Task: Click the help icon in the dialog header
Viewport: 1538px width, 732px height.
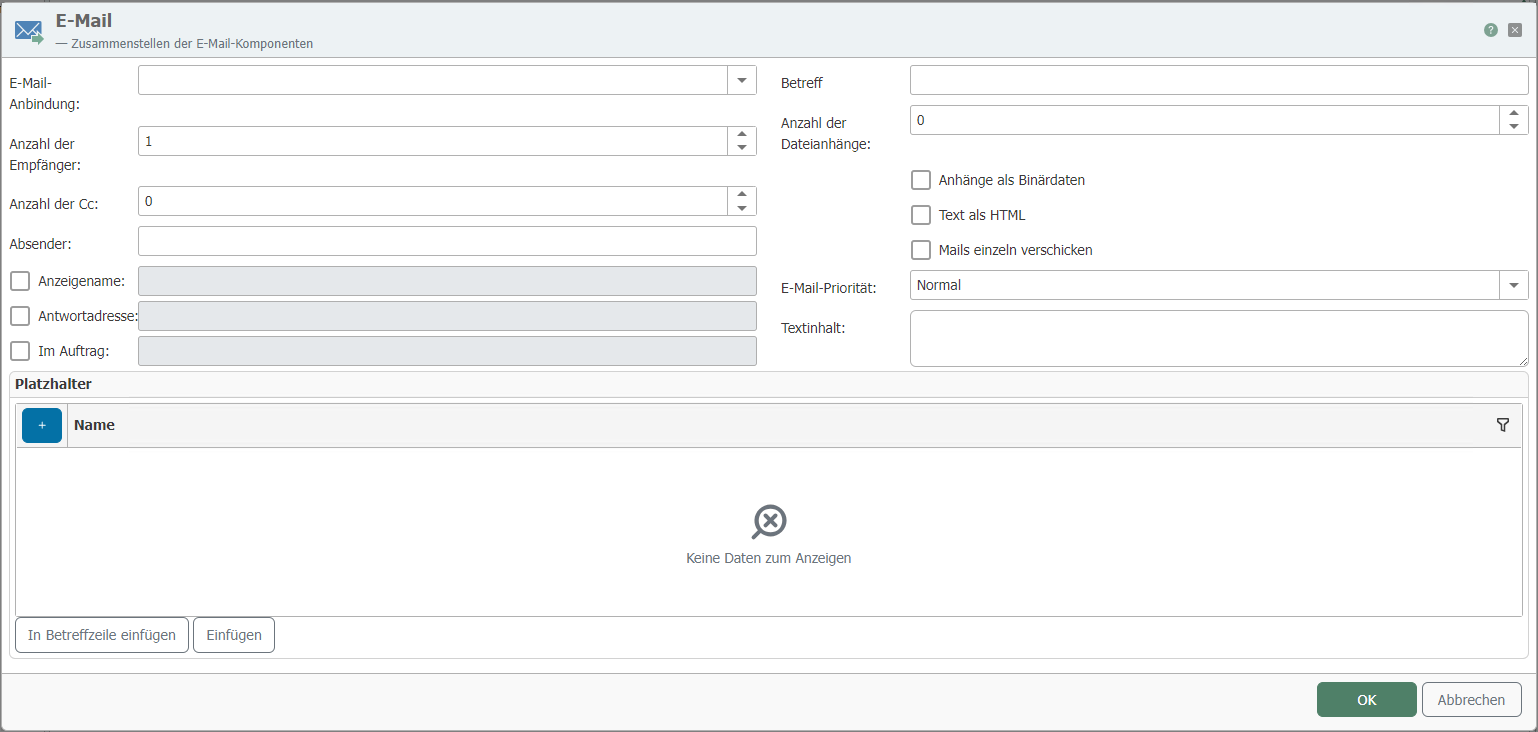Action: click(1490, 30)
